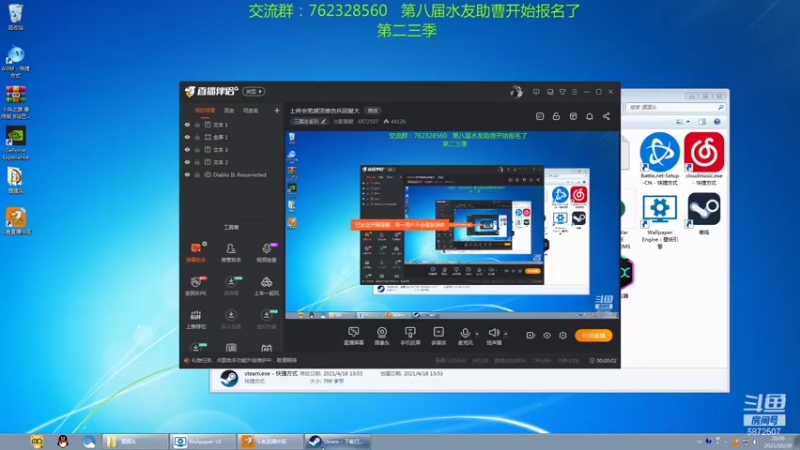This screenshot has width=800, height=450.
Task: Open the 全民乐PK tool
Action: pos(196,286)
